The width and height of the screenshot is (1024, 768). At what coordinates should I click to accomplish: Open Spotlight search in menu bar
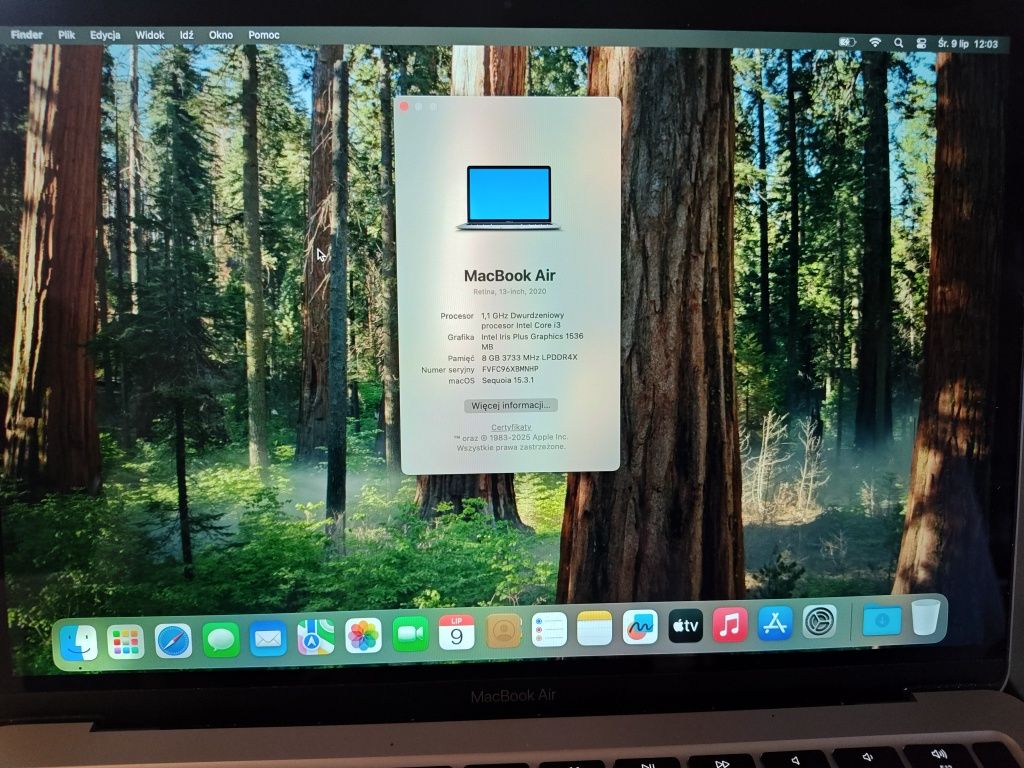[899, 43]
